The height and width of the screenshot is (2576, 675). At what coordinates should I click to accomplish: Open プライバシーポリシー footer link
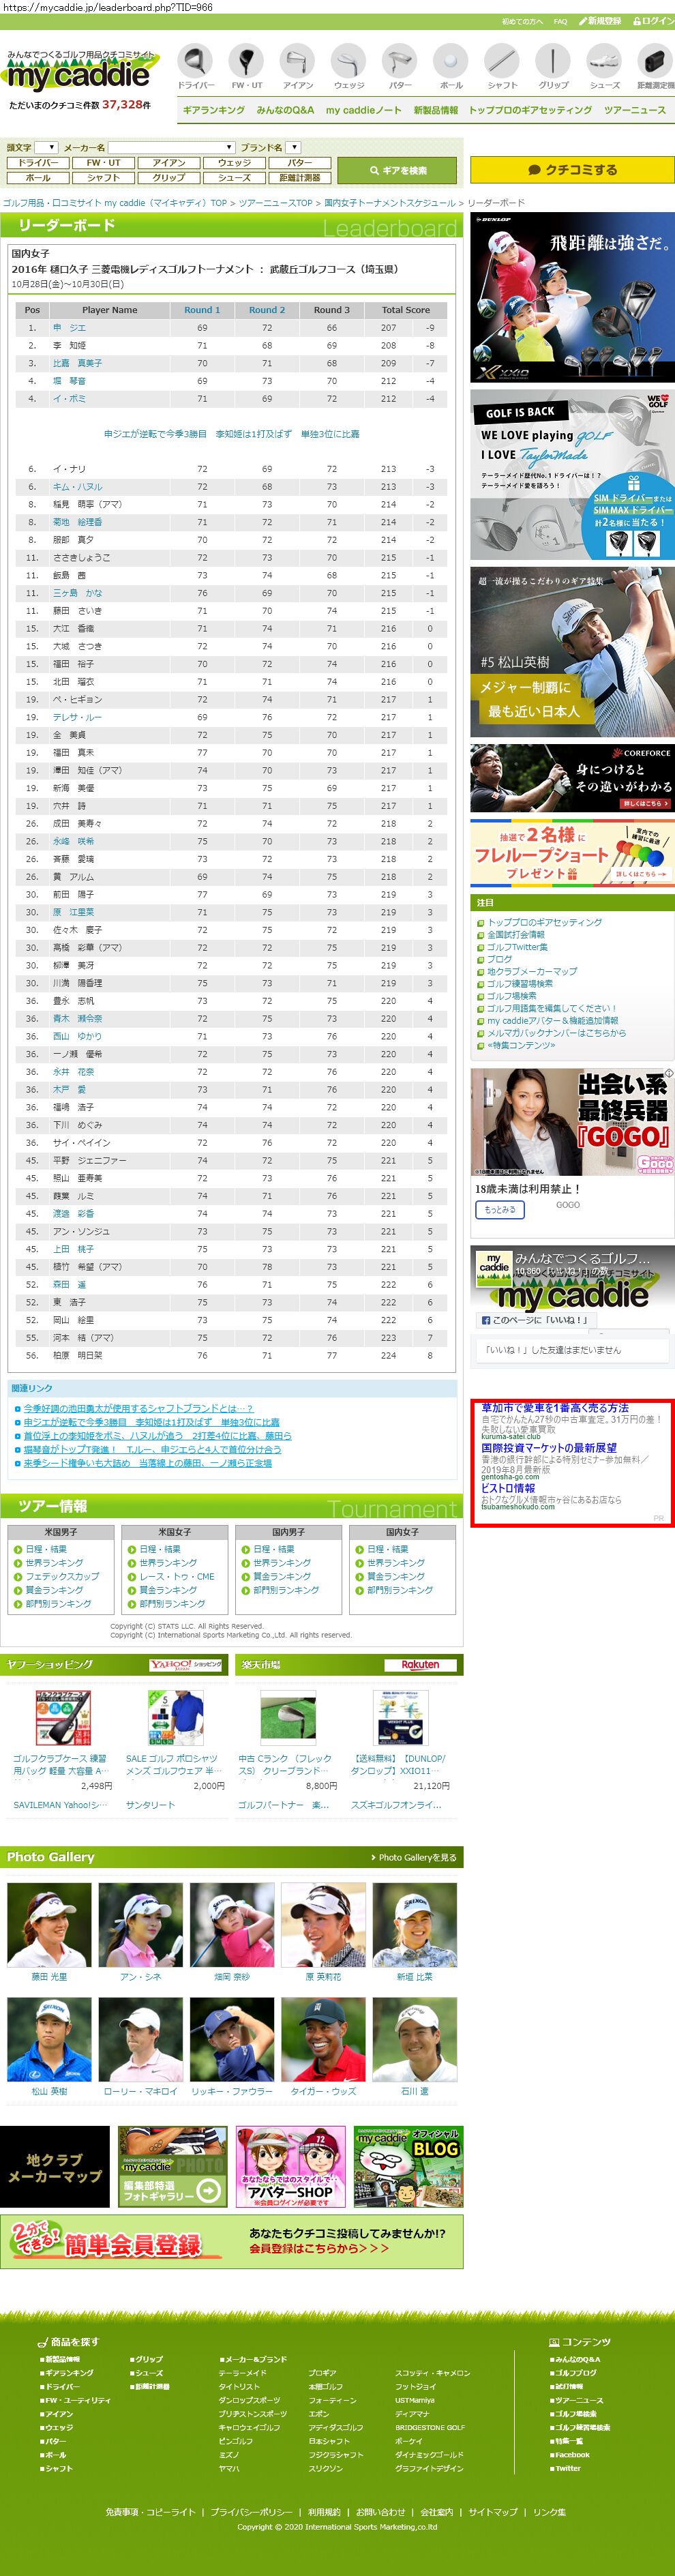252,2512
